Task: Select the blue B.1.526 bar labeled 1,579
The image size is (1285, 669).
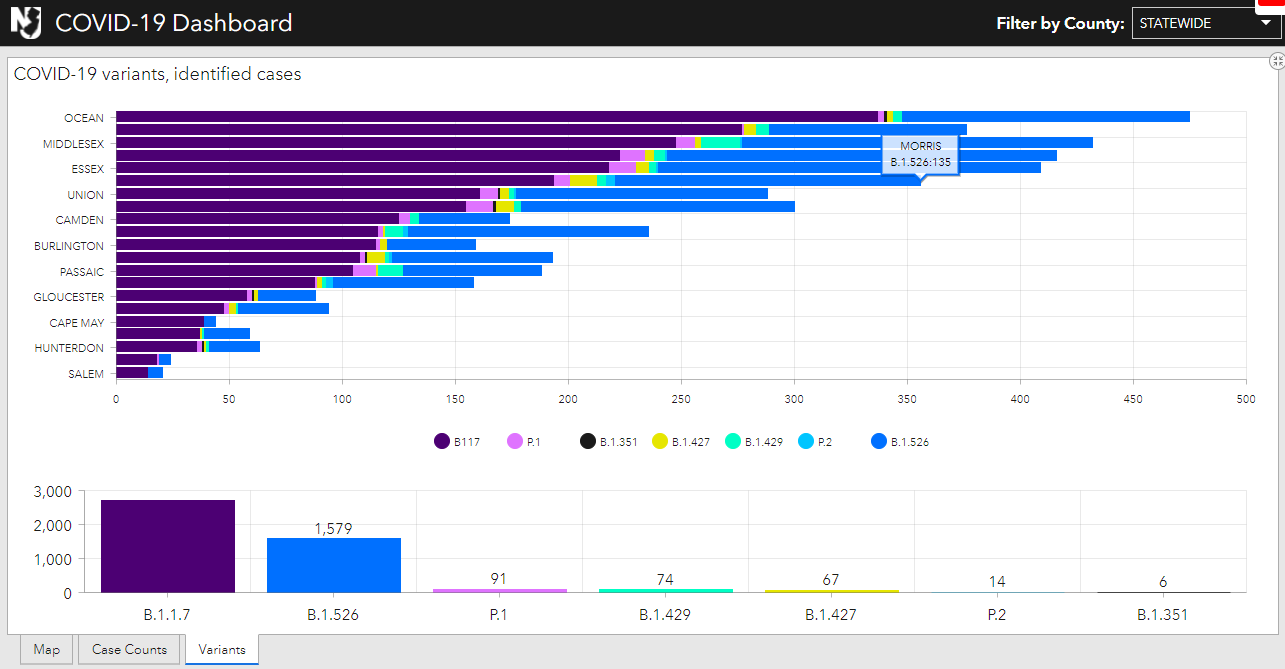Action: click(x=334, y=565)
